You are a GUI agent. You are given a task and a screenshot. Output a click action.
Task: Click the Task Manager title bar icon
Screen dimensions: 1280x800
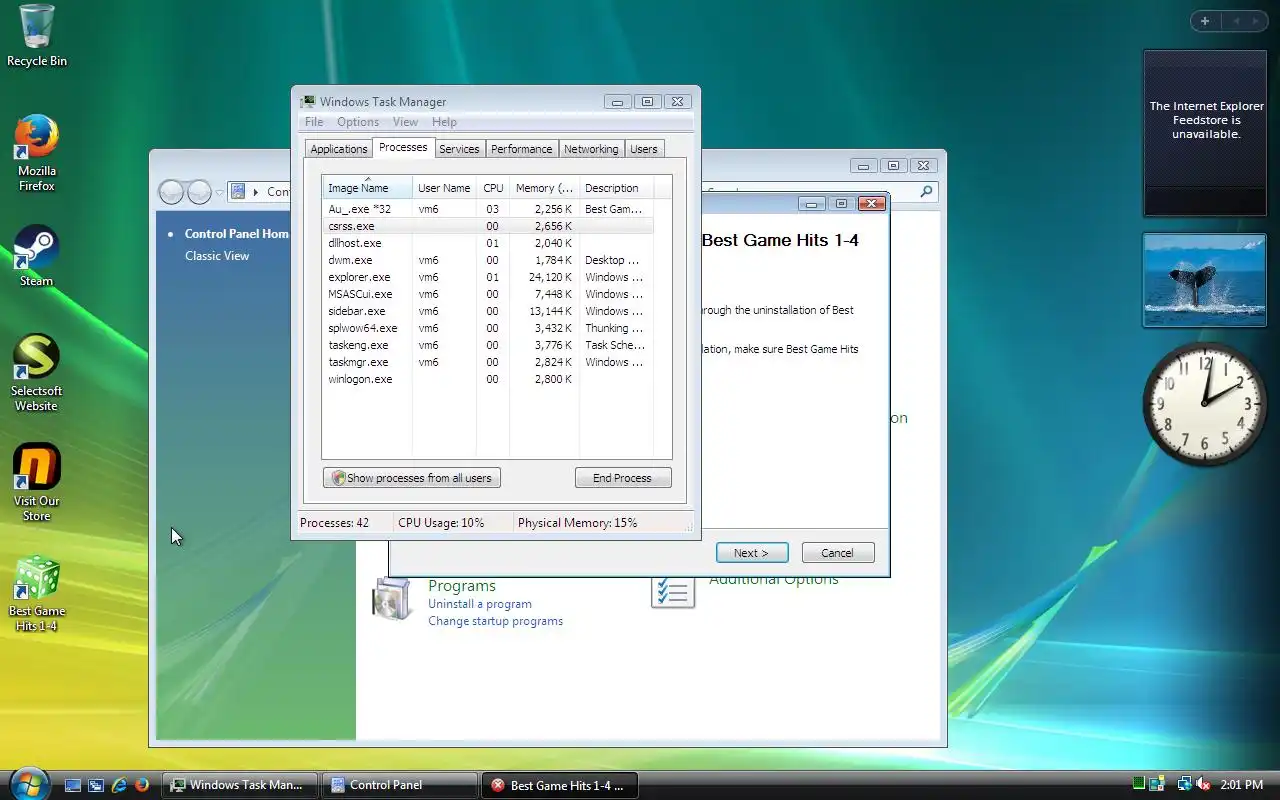pos(309,101)
